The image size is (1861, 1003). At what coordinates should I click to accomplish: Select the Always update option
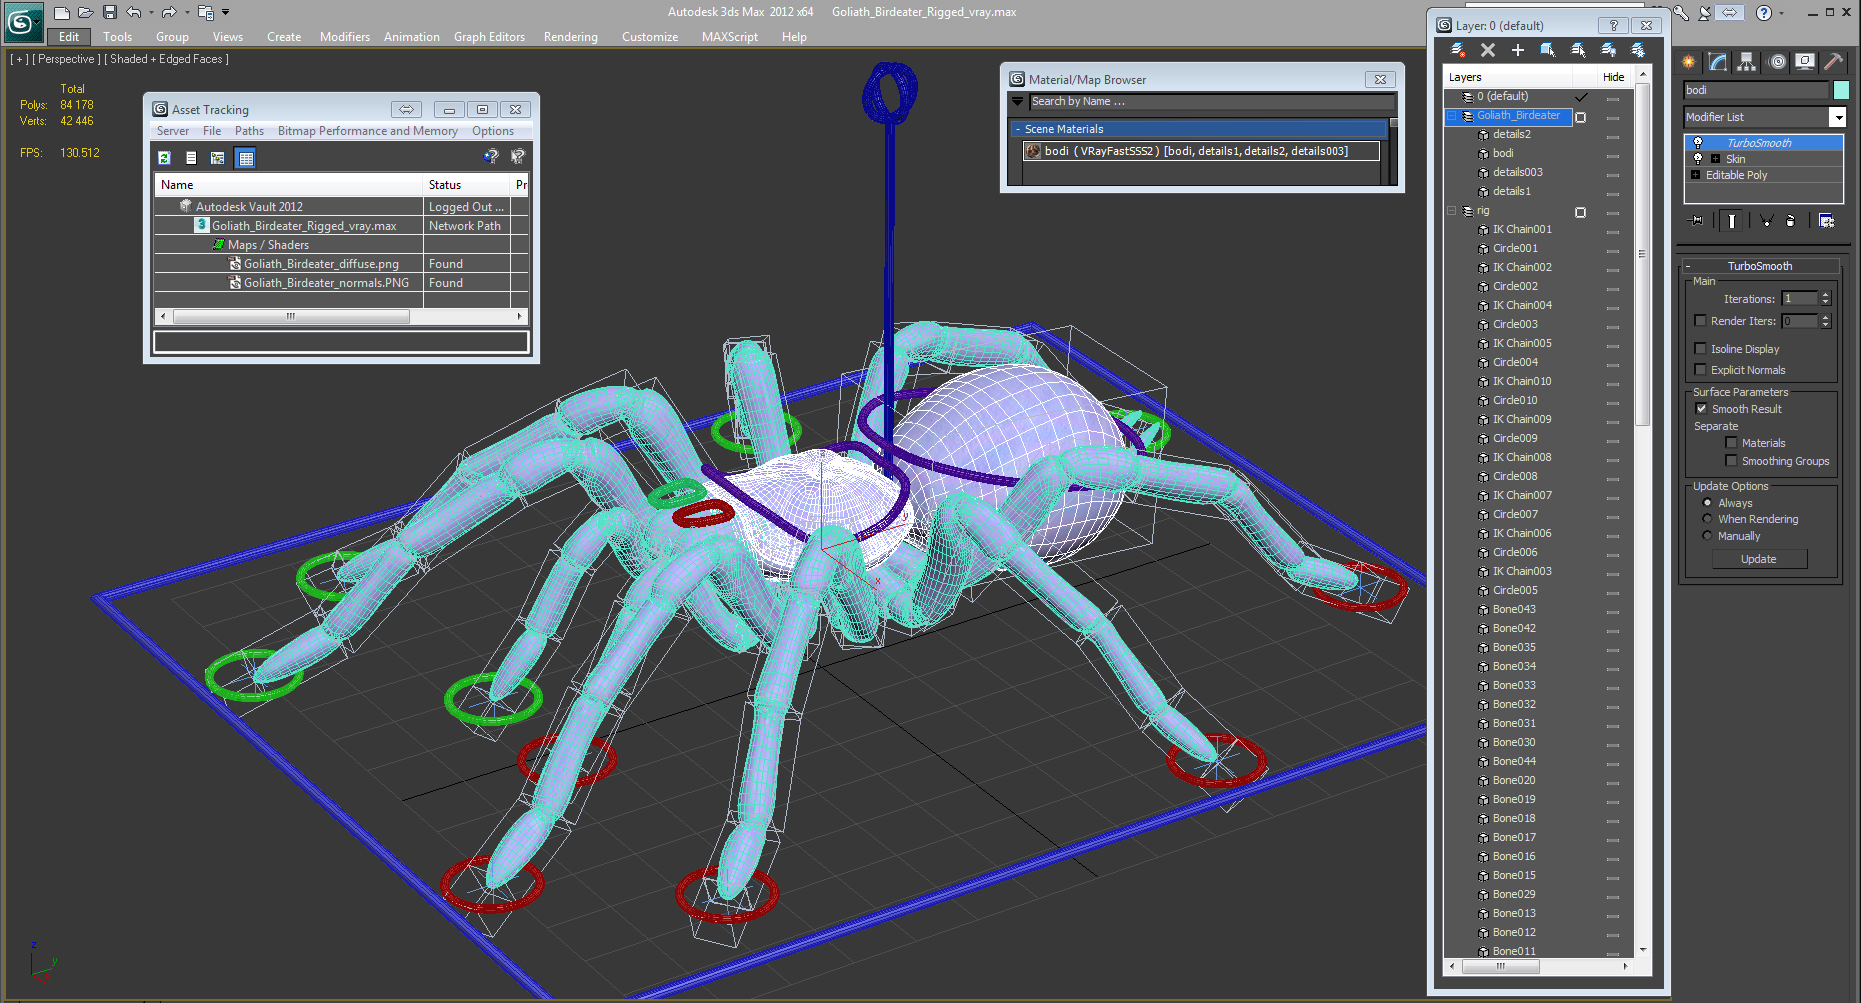(1707, 503)
